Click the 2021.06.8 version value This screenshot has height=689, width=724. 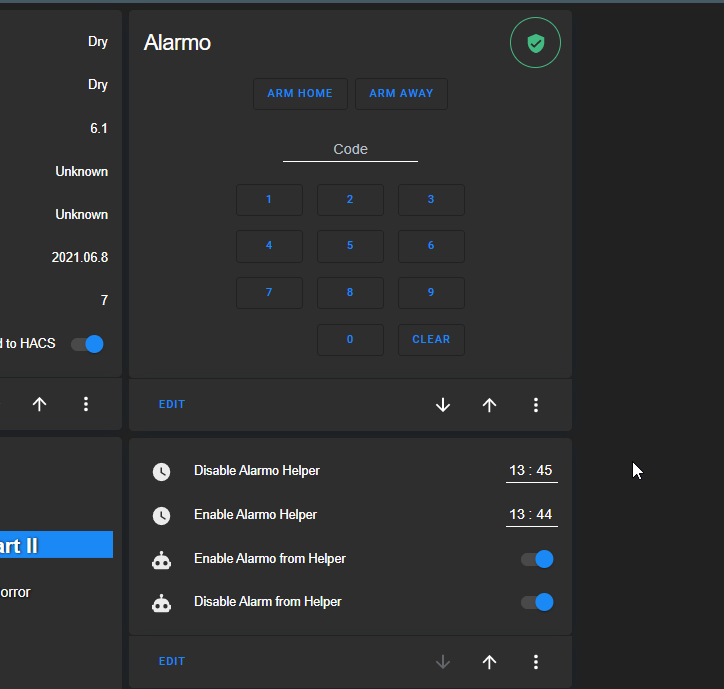point(80,258)
